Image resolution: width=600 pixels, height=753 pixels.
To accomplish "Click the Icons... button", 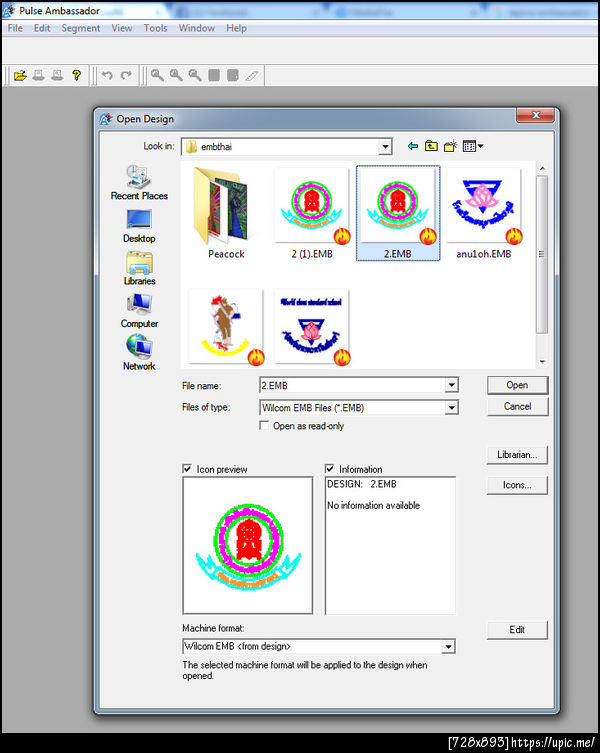I will click(x=517, y=485).
